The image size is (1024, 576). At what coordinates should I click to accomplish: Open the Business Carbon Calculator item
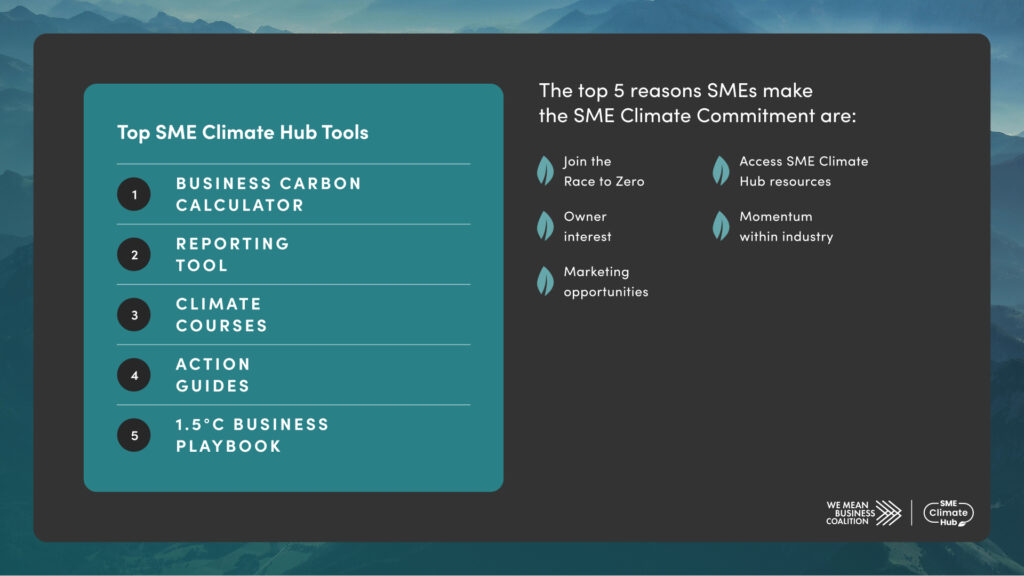tap(268, 194)
